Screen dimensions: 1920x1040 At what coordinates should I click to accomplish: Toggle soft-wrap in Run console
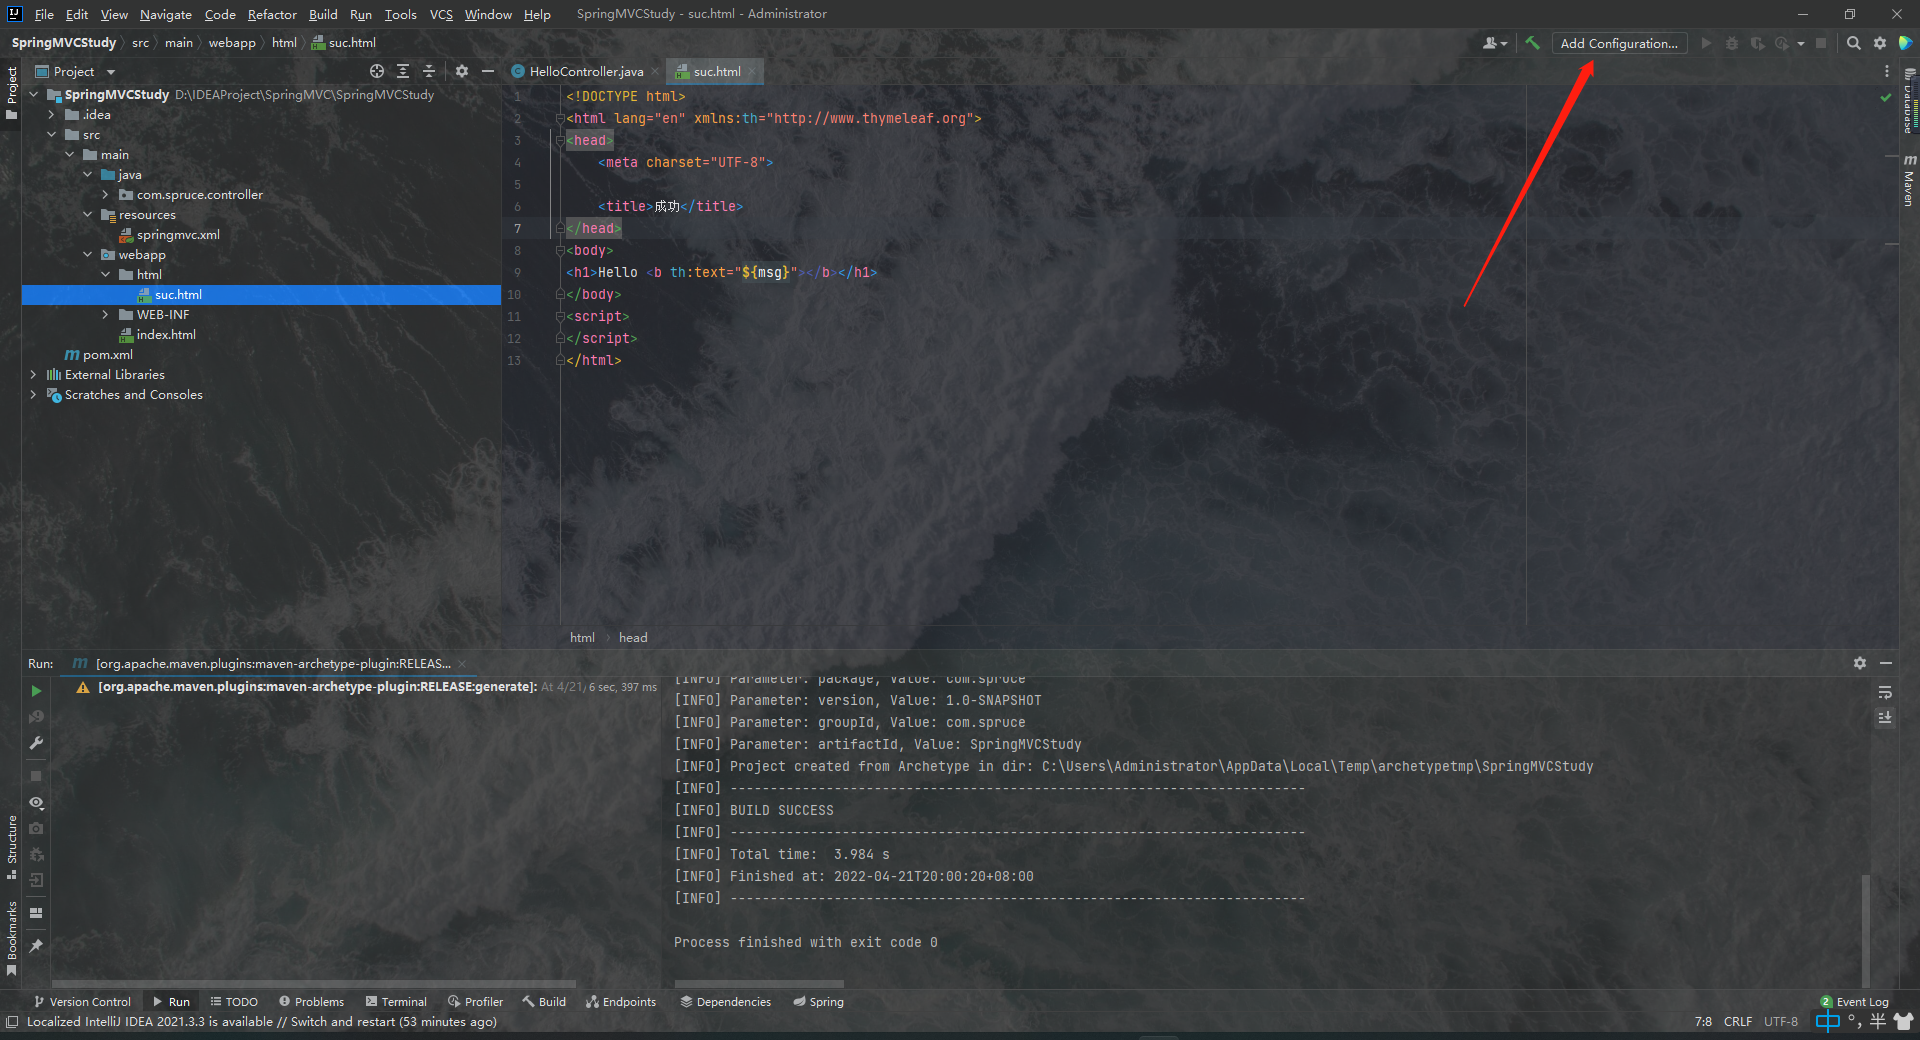click(1885, 692)
